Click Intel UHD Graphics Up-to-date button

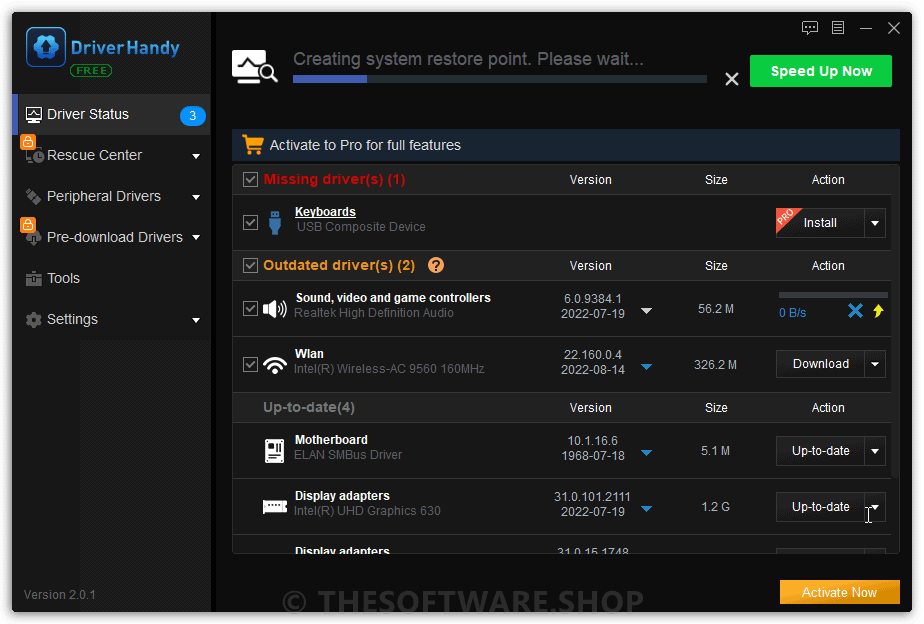coord(820,507)
